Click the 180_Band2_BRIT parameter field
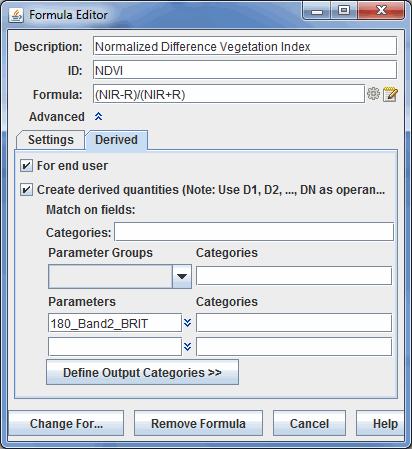Image resolution: width=412 pixels, height=449 pixels. click(115, 323)
